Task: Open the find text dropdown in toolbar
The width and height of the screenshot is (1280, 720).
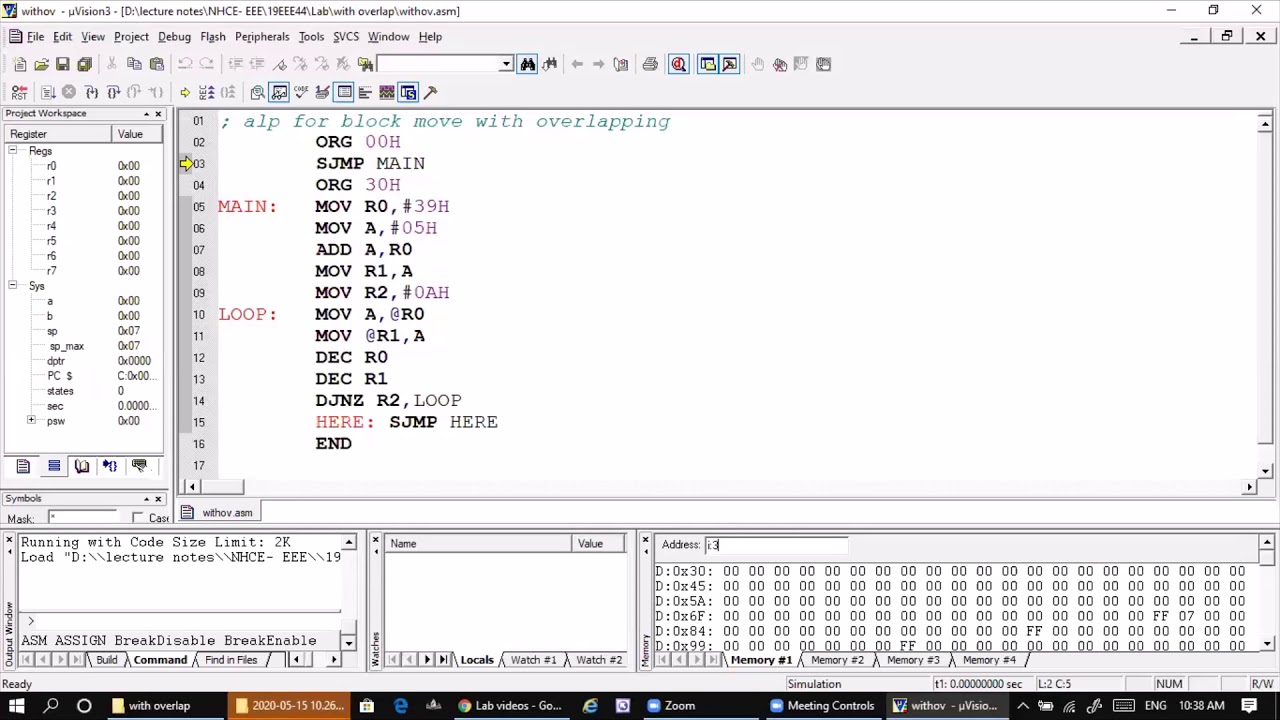Action: [506, 64]
